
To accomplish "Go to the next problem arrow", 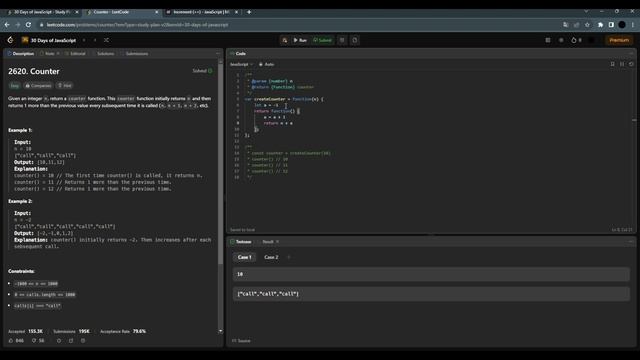I will (x=95, y=40).
